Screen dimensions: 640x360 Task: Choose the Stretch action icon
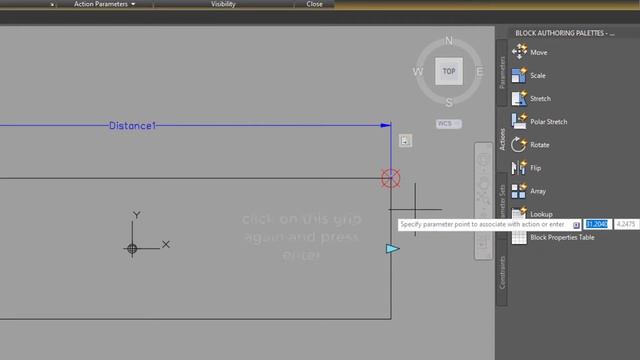coord(519,98)
